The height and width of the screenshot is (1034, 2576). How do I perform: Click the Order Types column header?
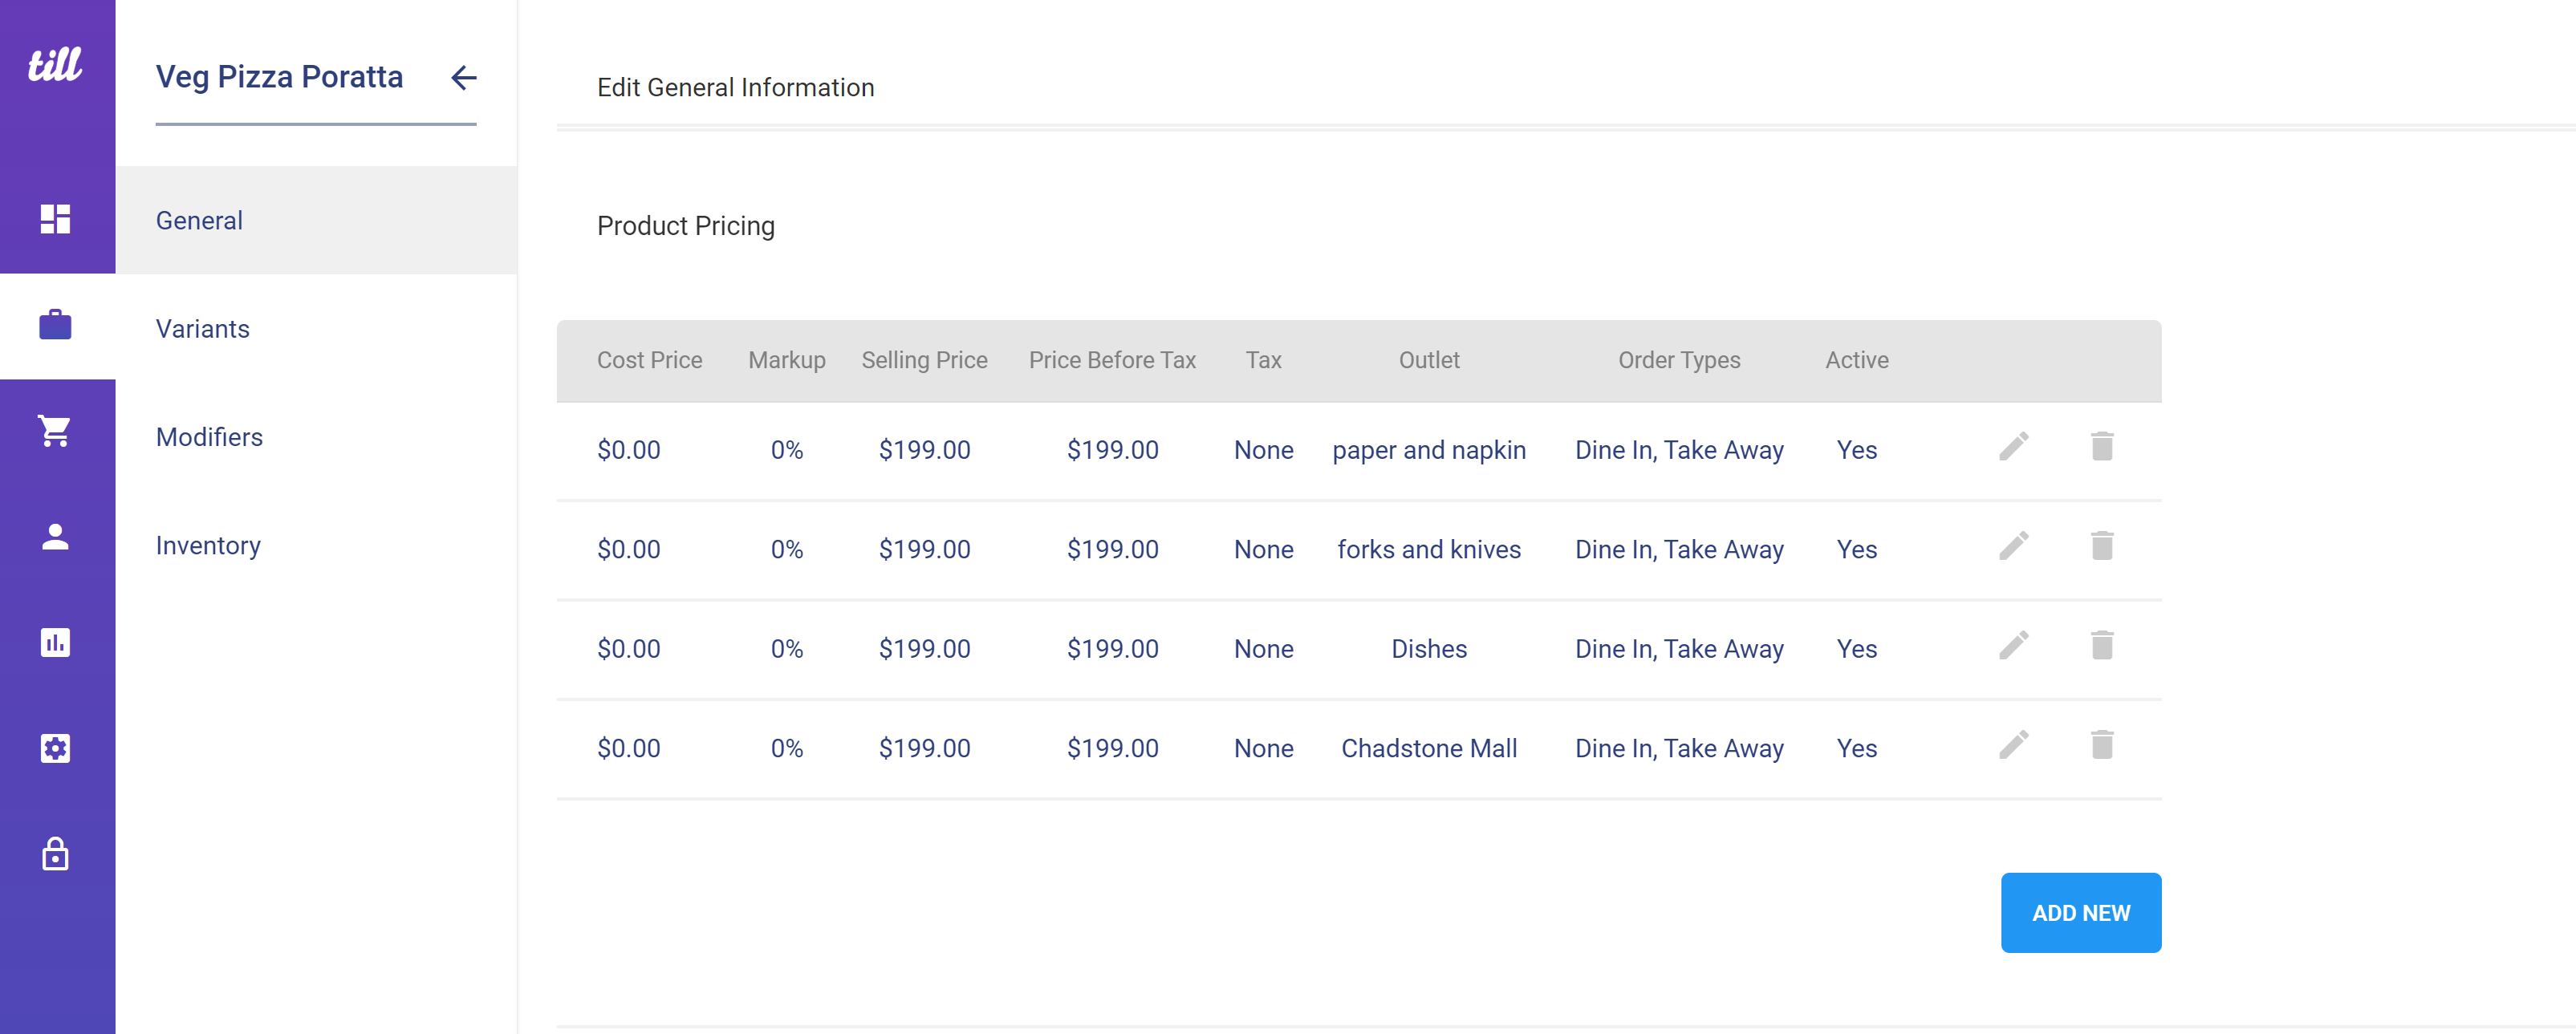click(1679, 360)
